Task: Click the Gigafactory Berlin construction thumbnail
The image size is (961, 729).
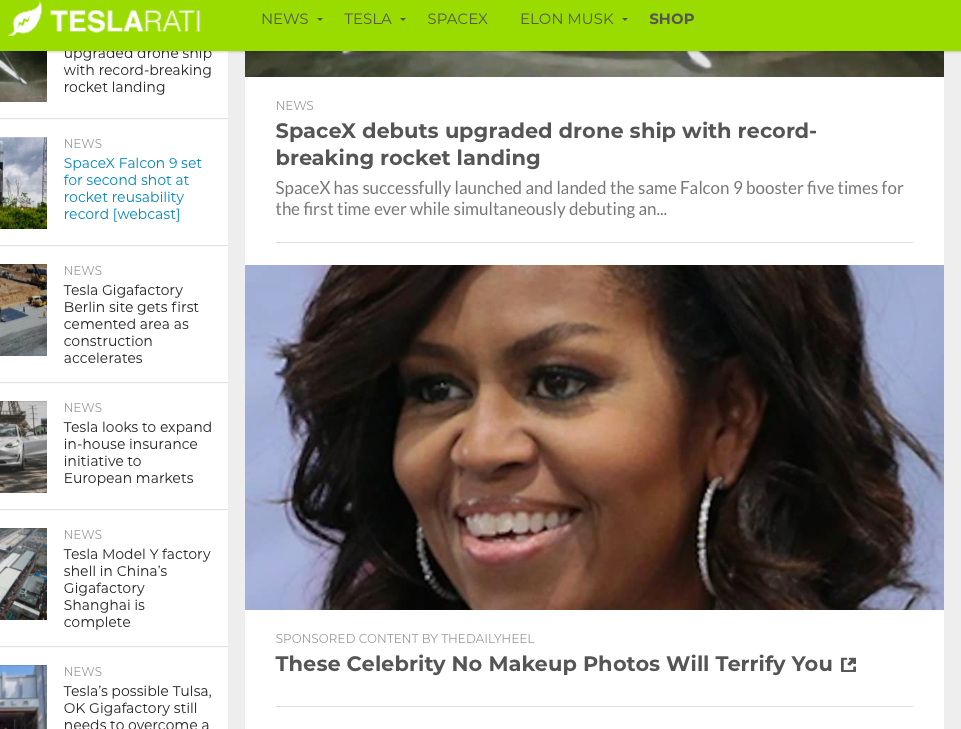Action: pos(23,310)
